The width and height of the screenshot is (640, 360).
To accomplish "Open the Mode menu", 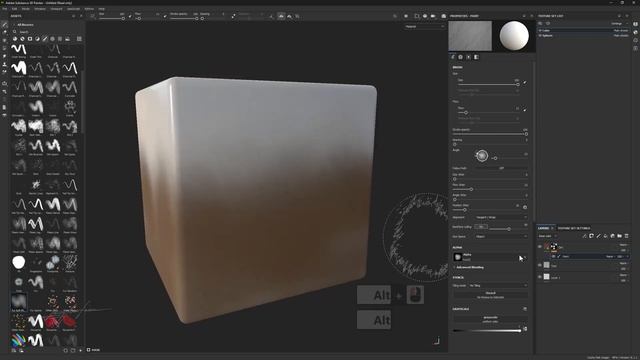I will (26, 9).
